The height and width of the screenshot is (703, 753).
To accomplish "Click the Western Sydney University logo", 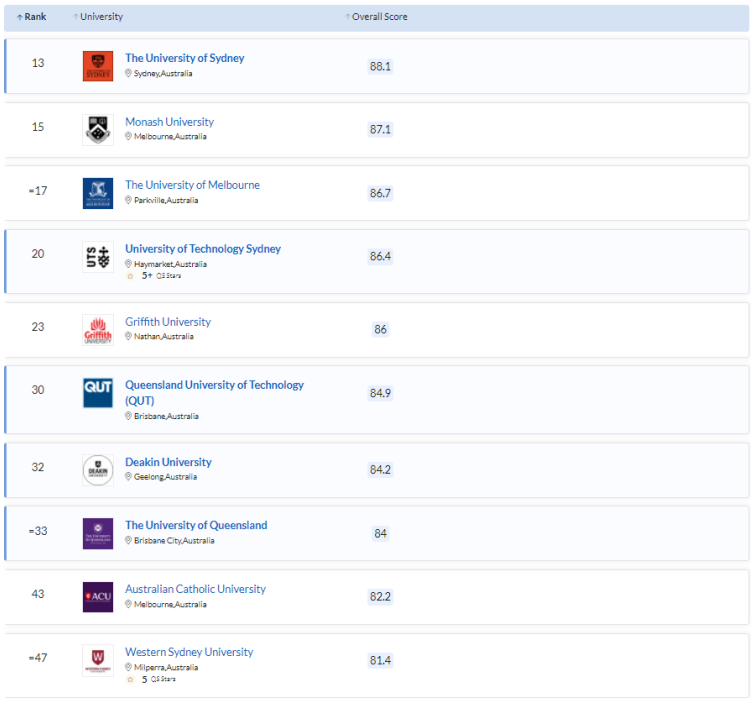I will [x=97, y=660].
